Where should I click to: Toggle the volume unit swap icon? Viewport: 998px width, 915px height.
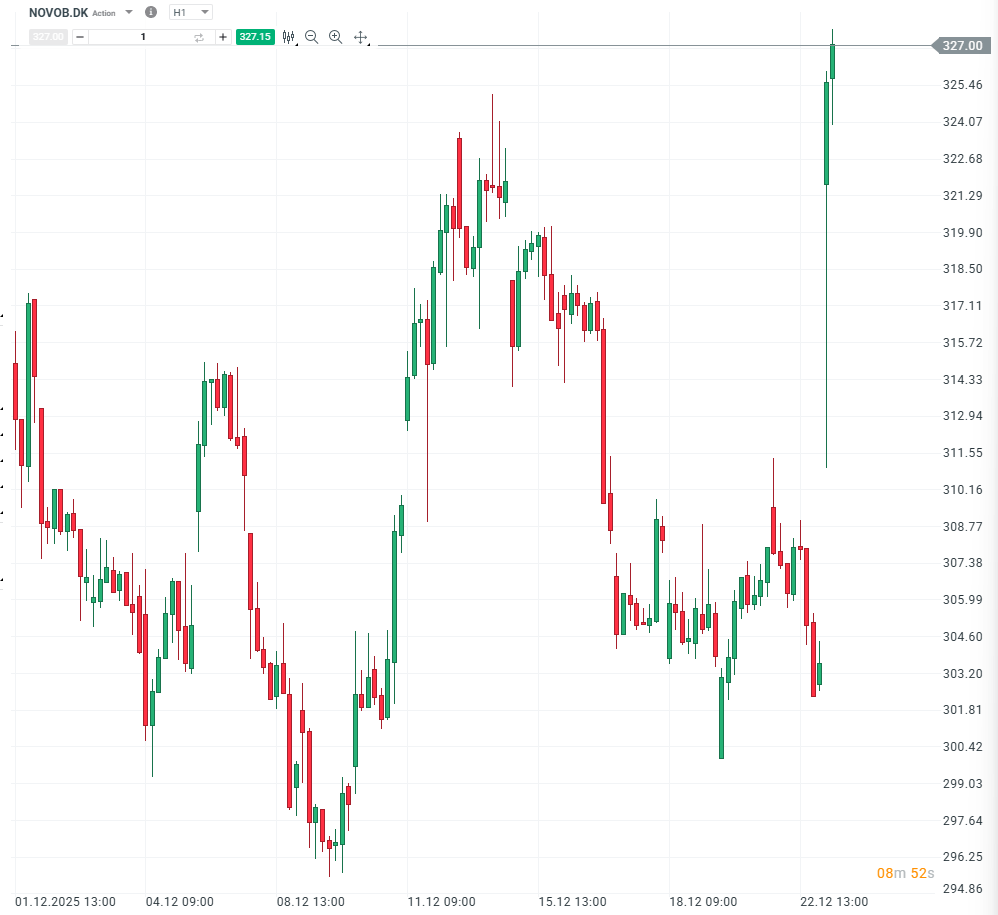[198, 37]
